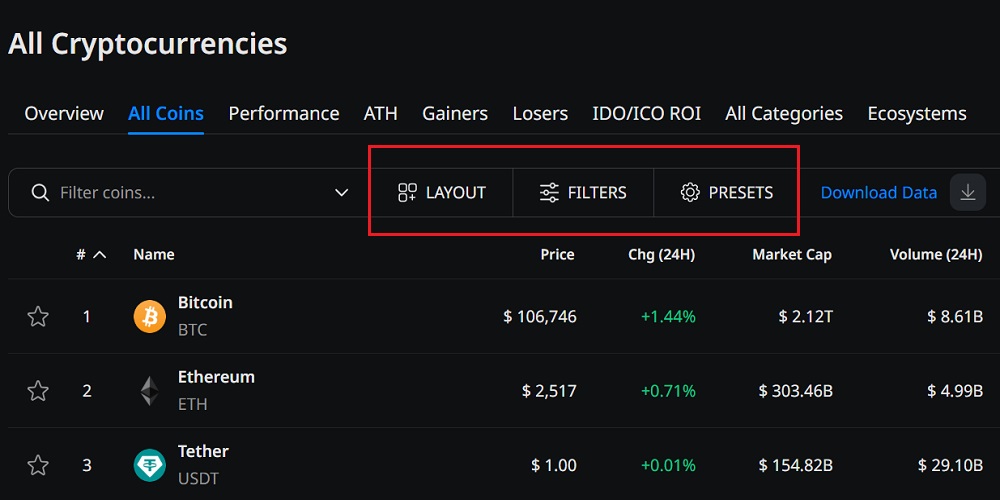Screen dimensions: 1000x500
Task: Open the Performance tab
Action: [284, 113]
